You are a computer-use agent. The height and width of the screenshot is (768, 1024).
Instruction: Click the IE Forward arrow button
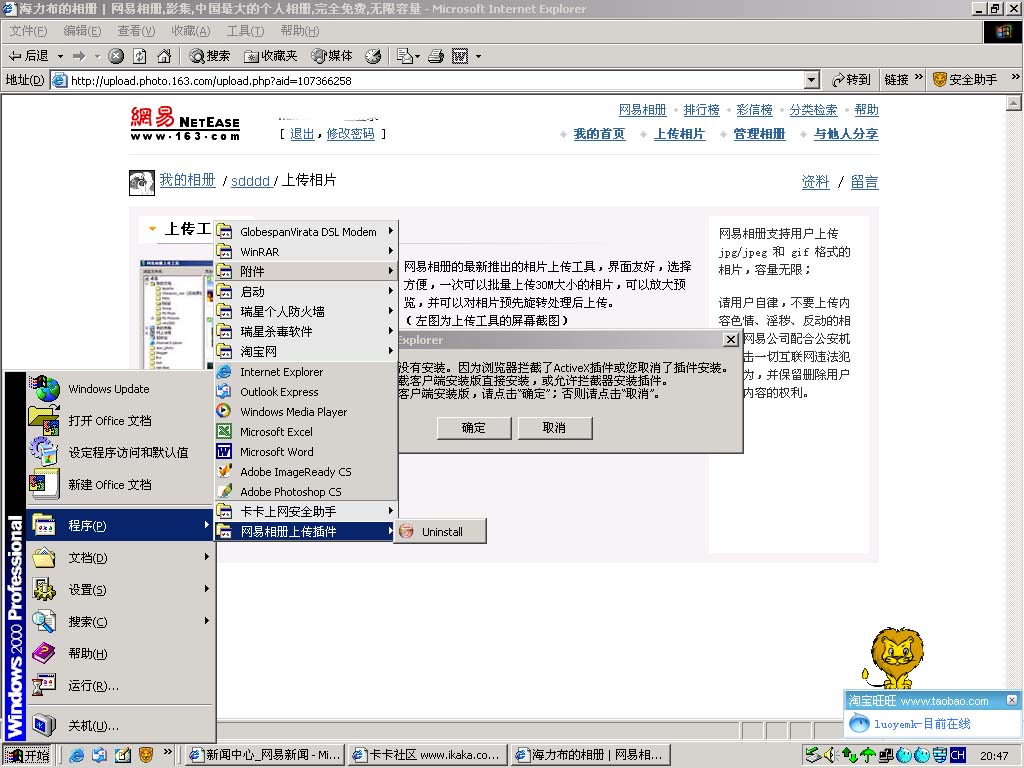[x=79, y=56]
